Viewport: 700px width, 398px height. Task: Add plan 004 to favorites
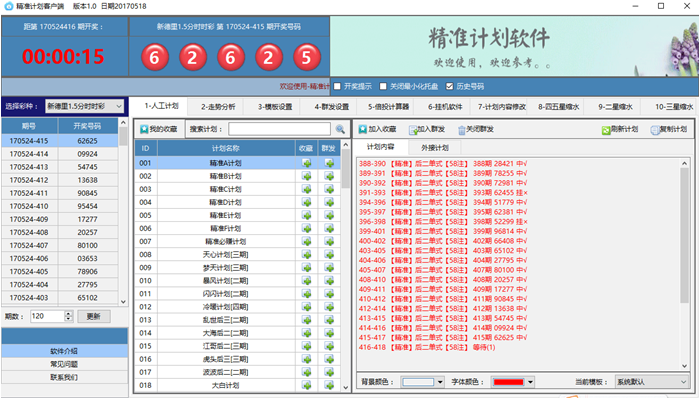click(306, 202)
